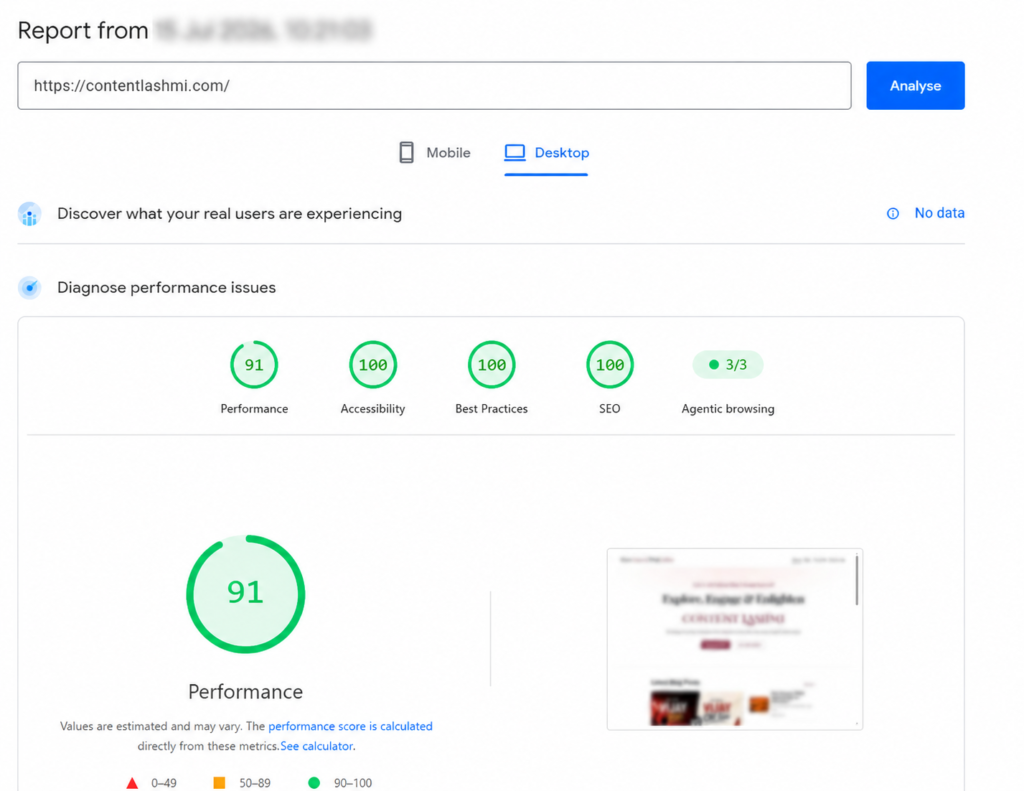Click the mobile phone icon
The width and height of the screenshot is (1024, 791).
point(406,152)
